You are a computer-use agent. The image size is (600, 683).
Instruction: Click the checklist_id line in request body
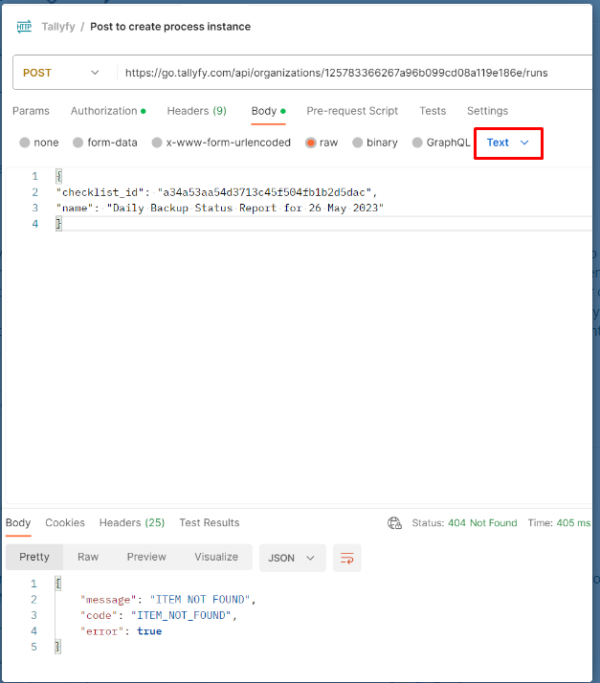tap(217, 193)
